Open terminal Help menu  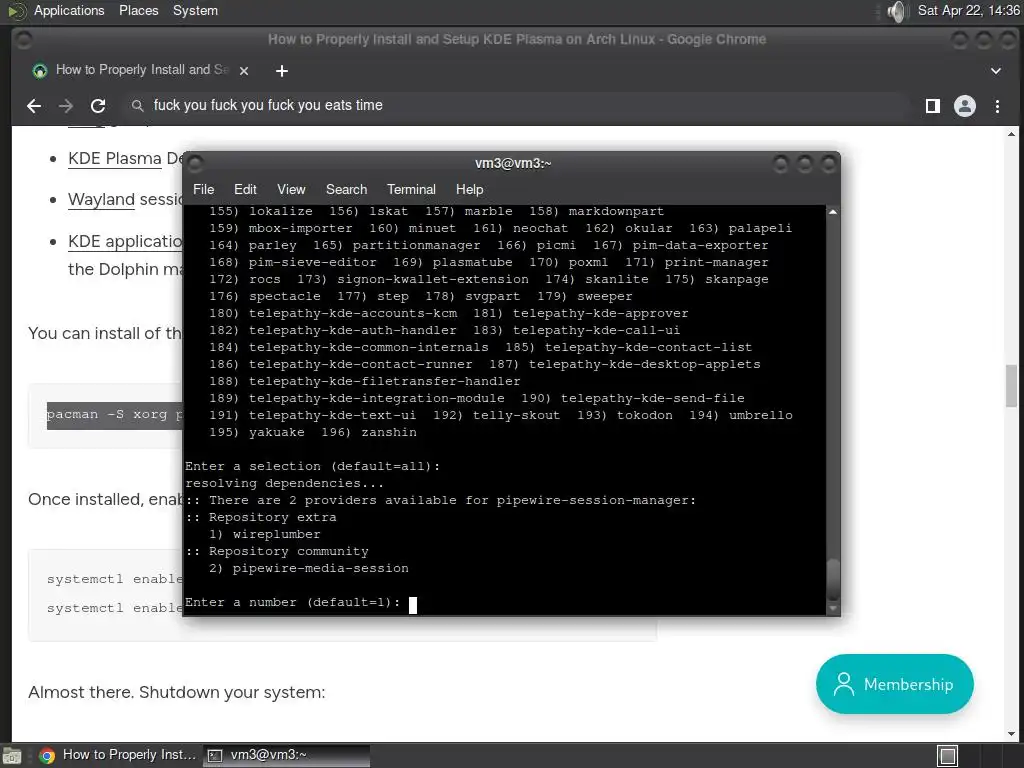(x=469, y=189)
